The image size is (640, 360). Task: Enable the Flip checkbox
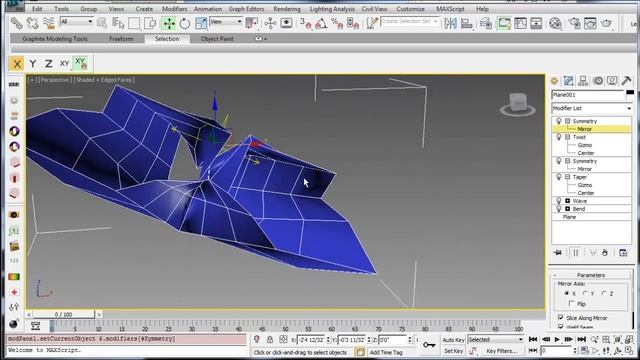(571, 304)
